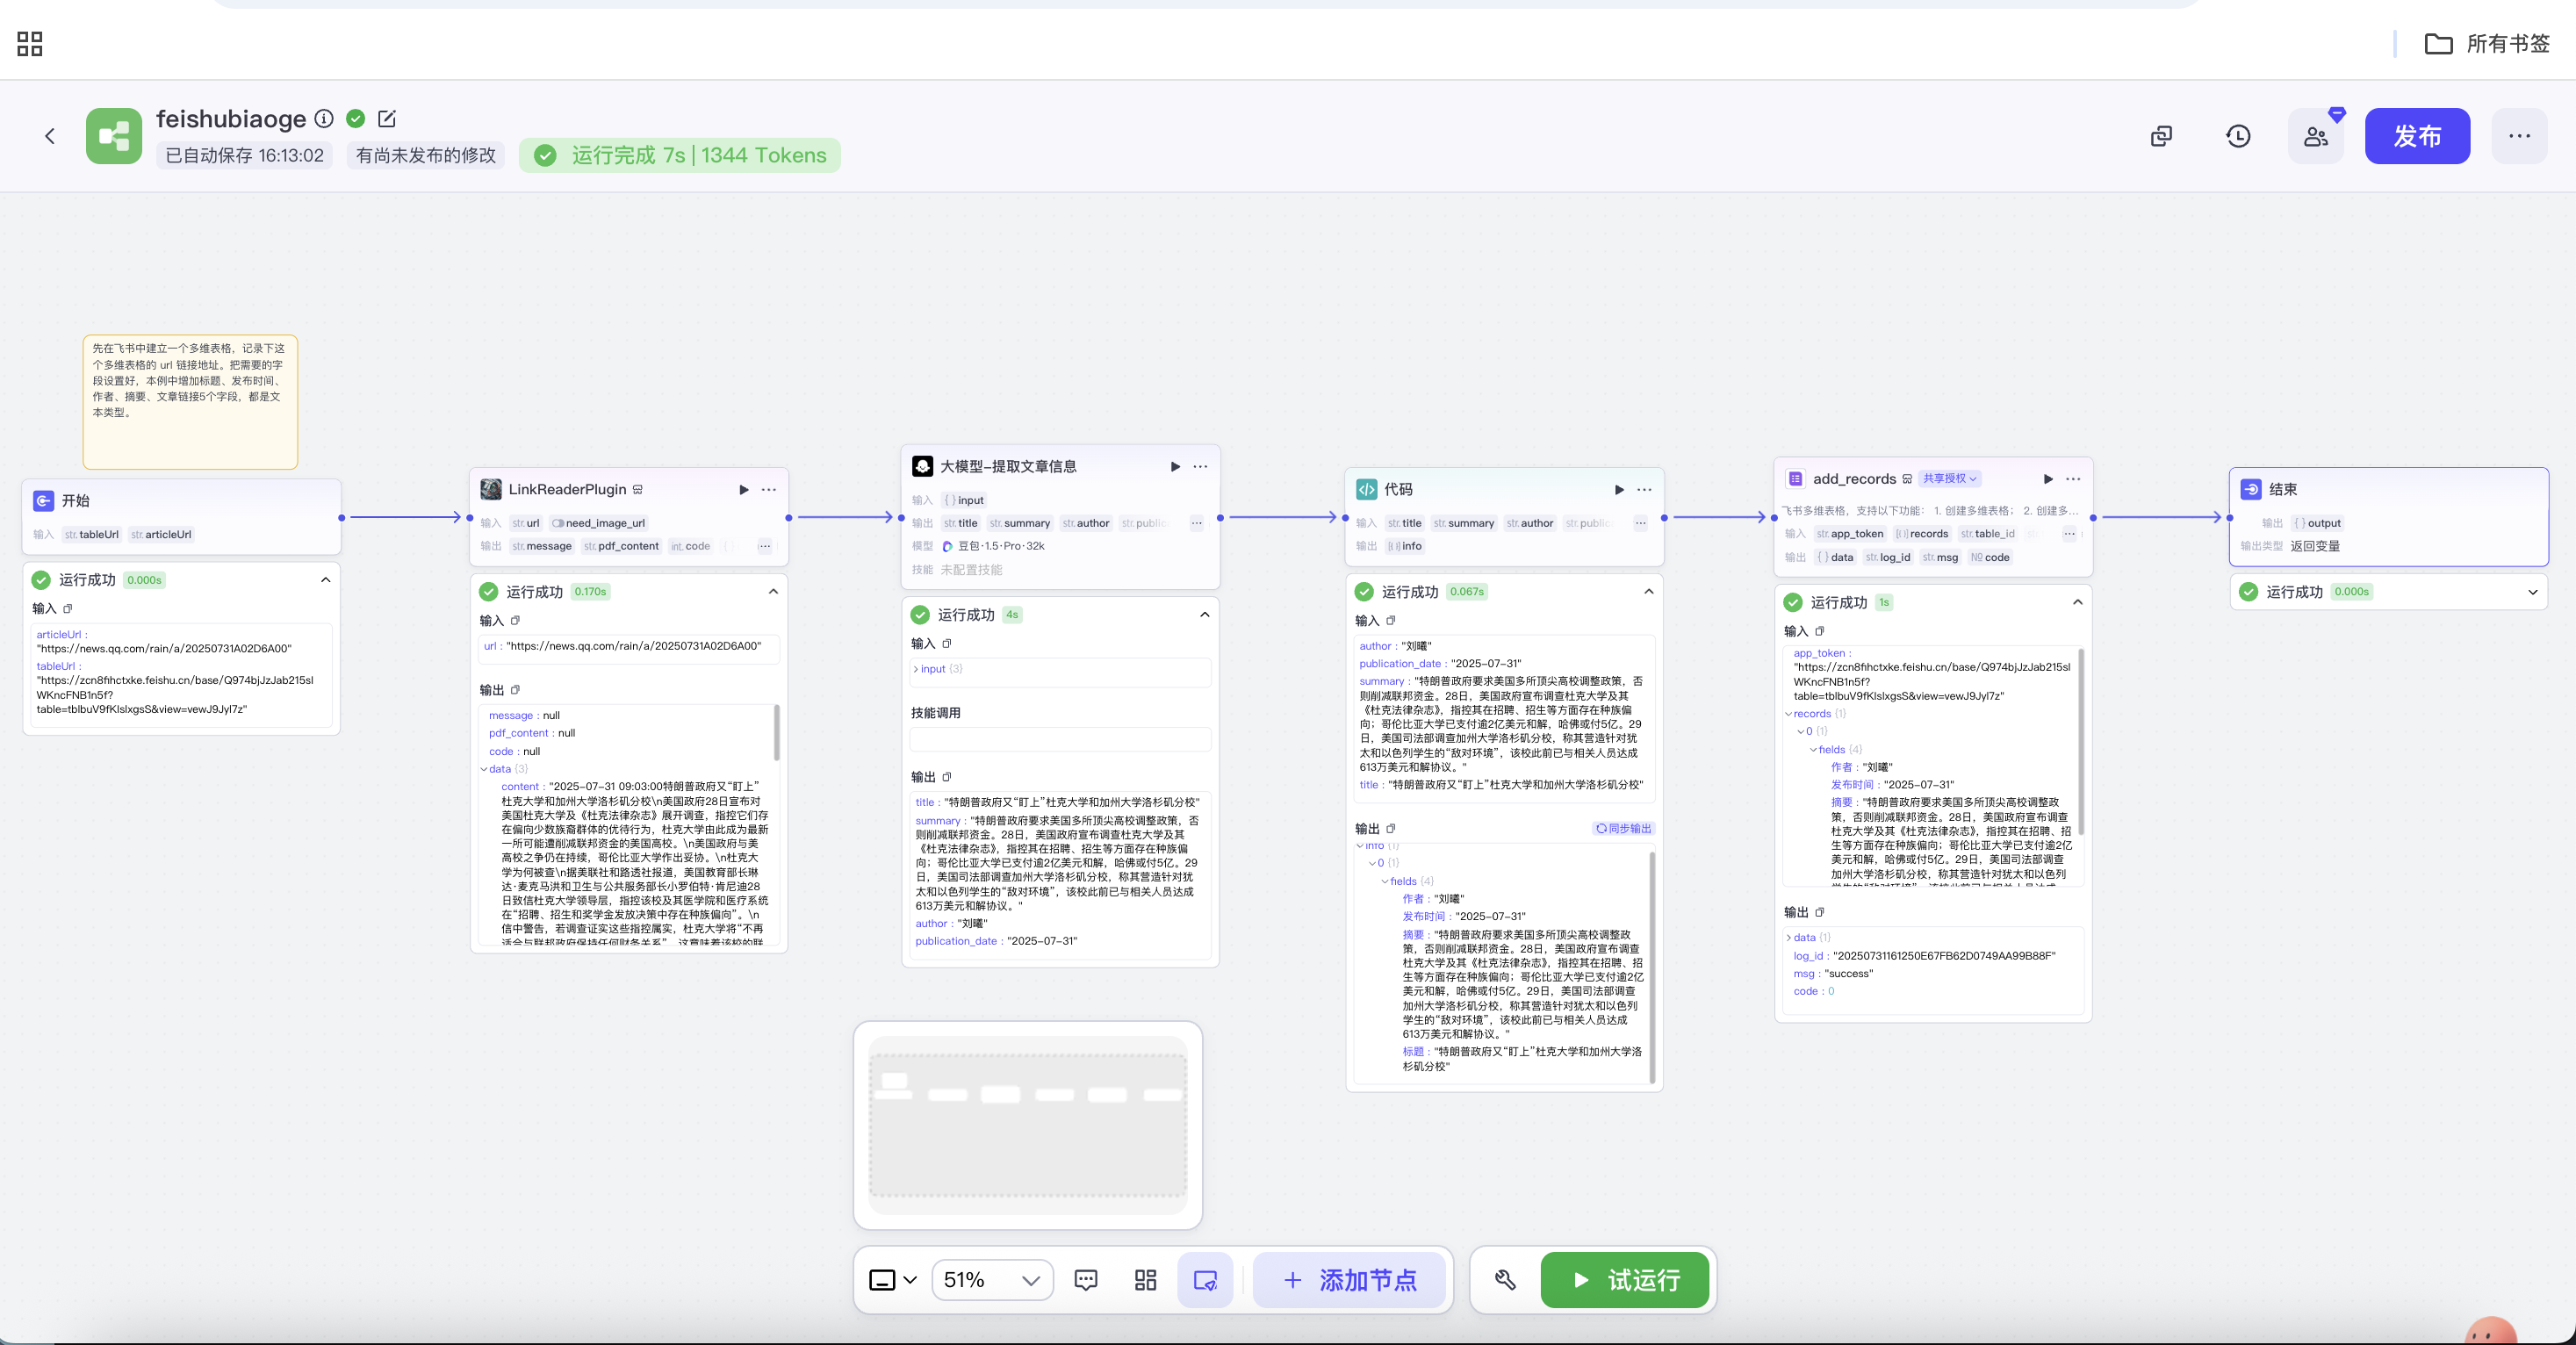Run the LinkReaderPlugin node with play icon

[x=743, y=490]
